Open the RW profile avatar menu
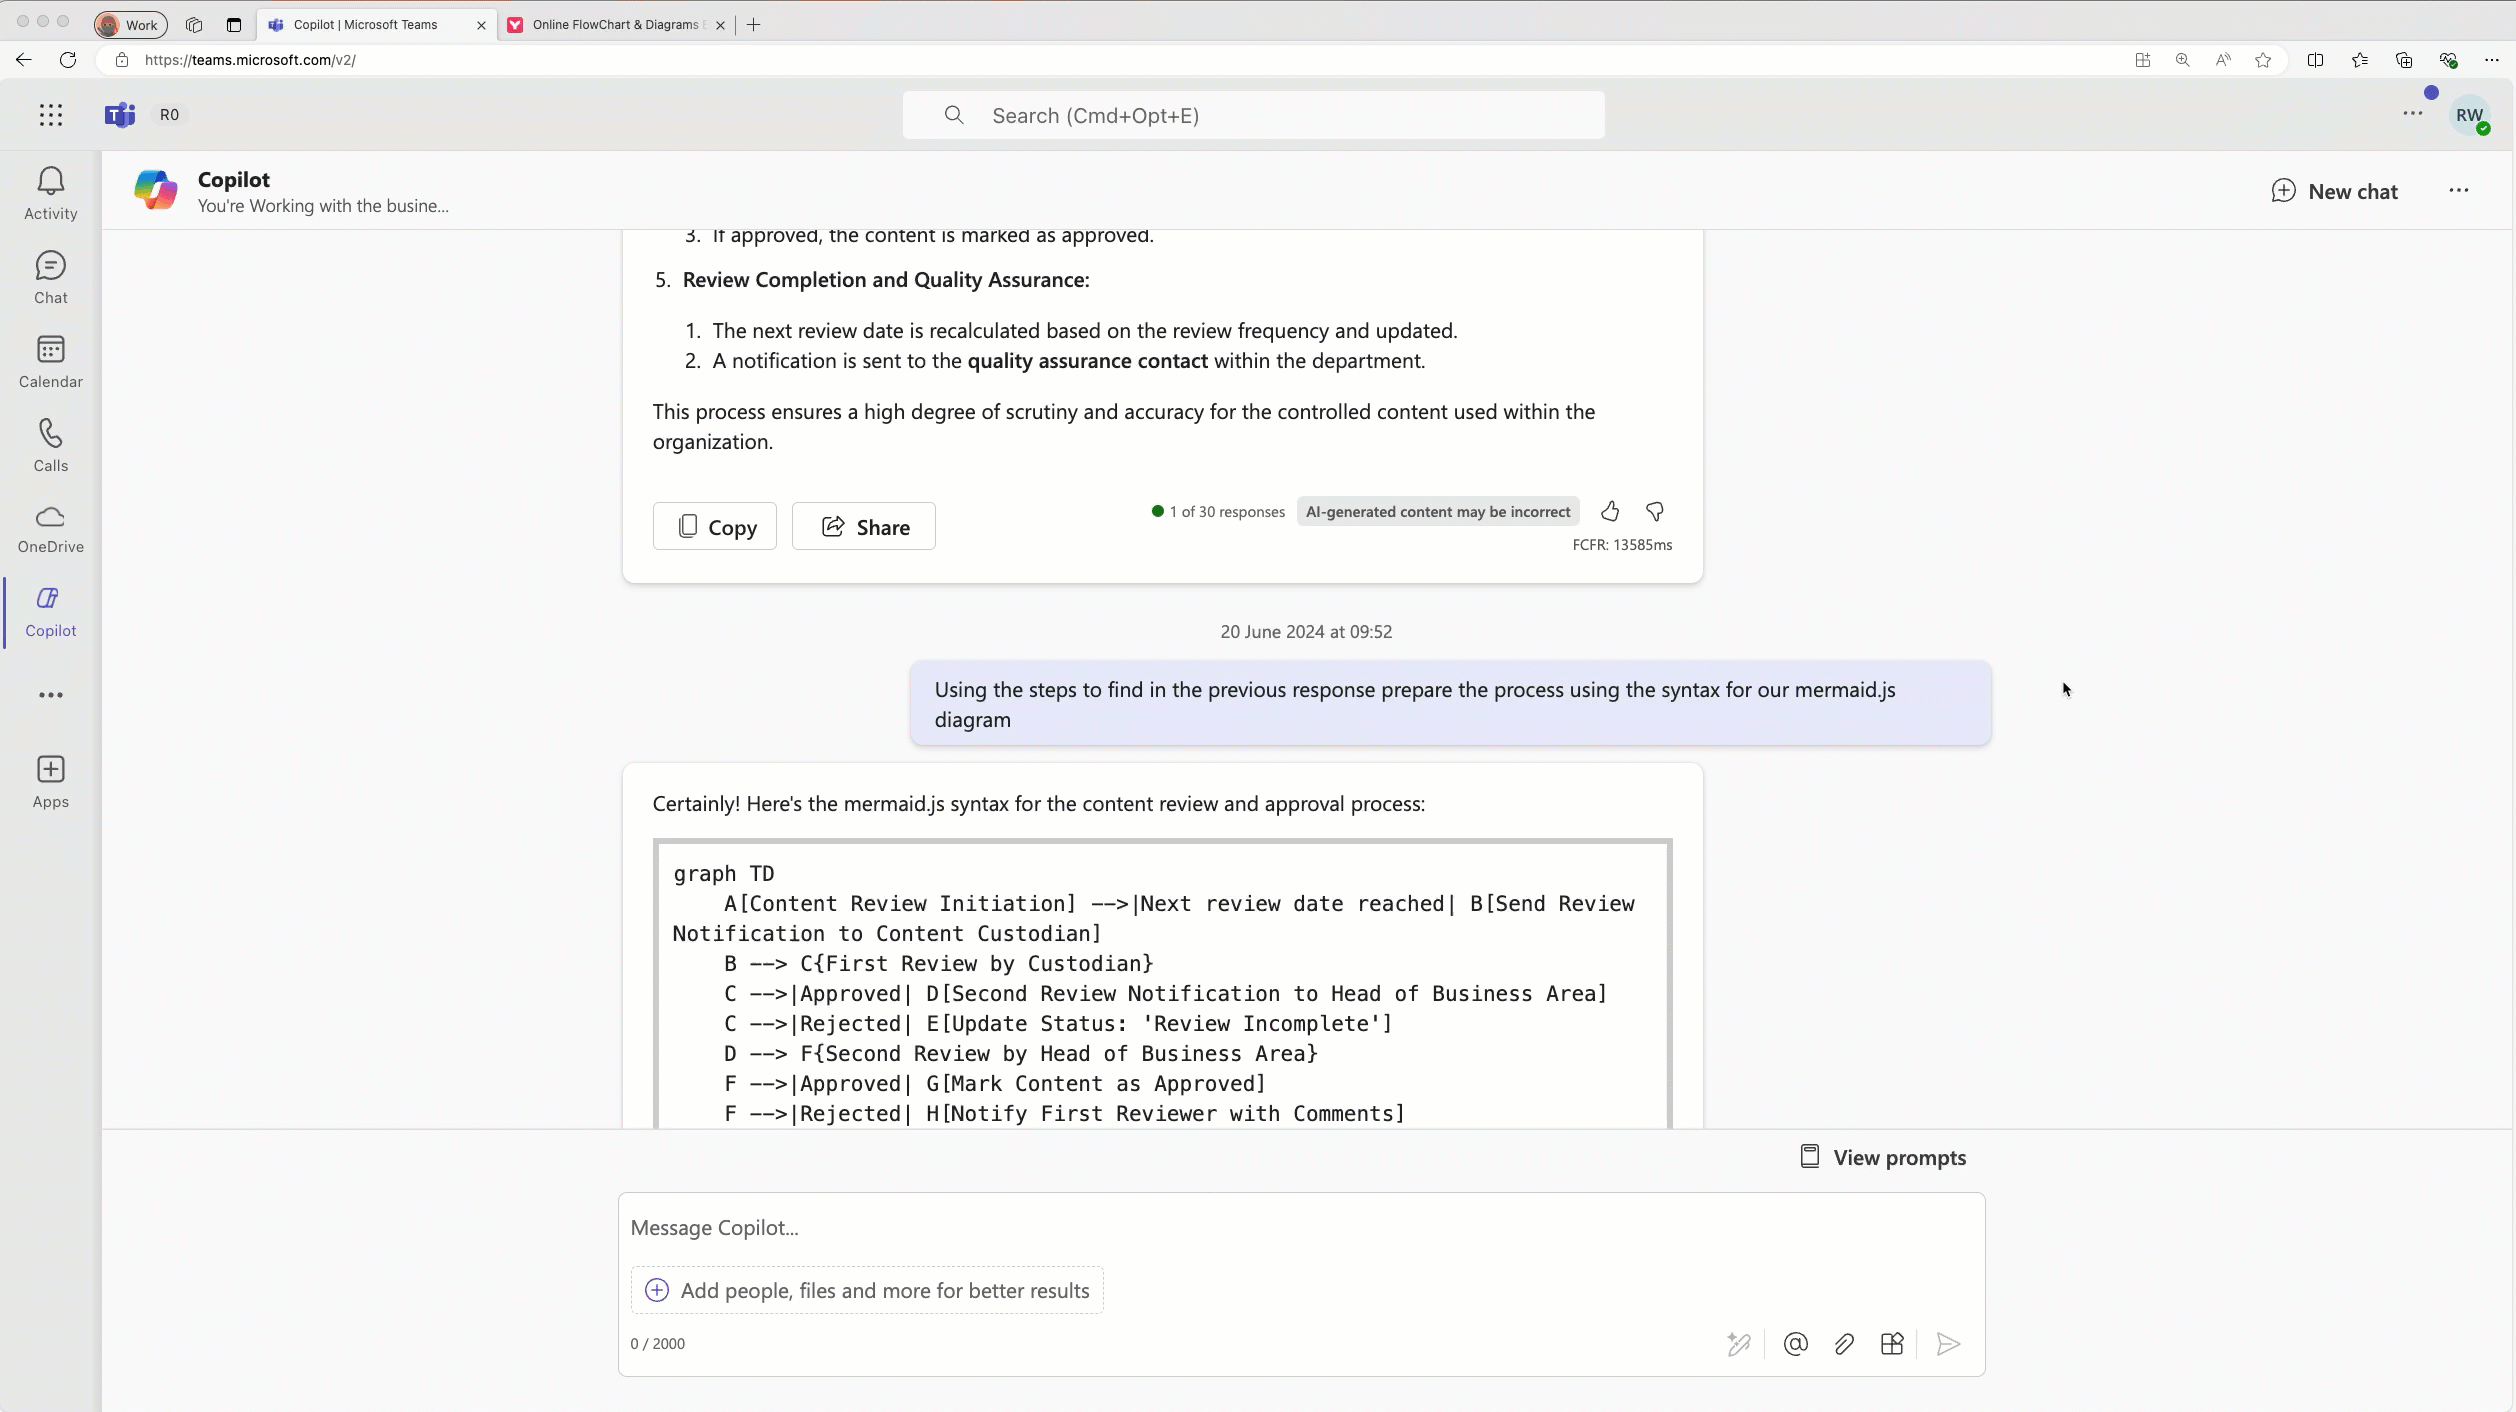 click(x=2470, y=115)
